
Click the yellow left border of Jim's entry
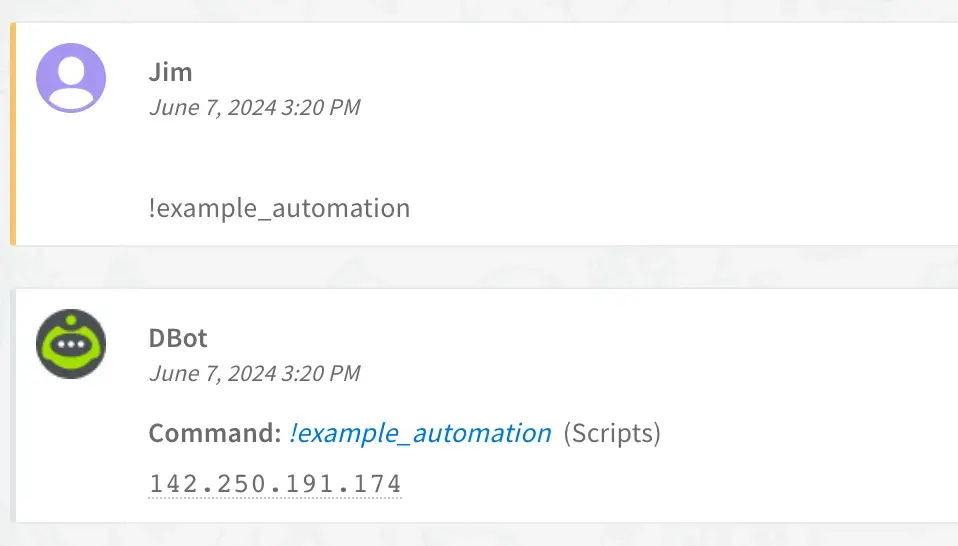tap(13, 134)
